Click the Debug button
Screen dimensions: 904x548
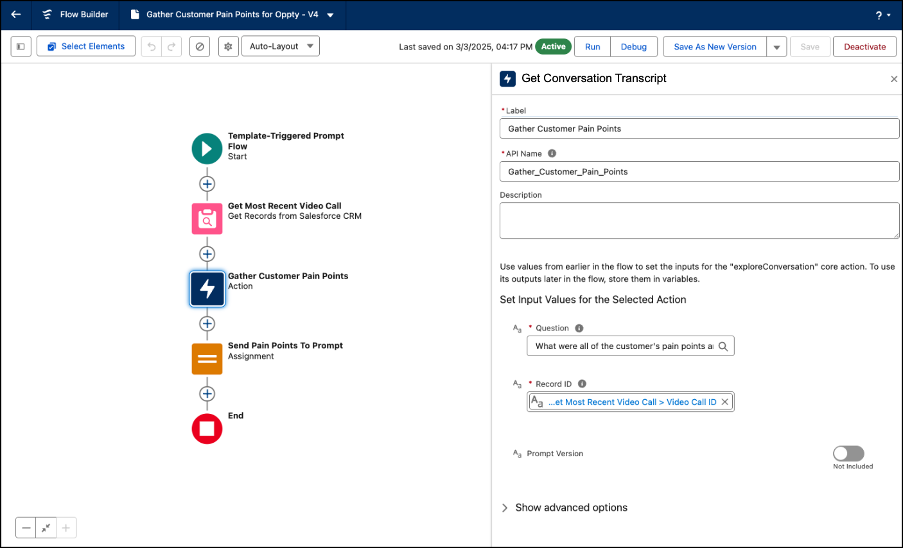634,47
